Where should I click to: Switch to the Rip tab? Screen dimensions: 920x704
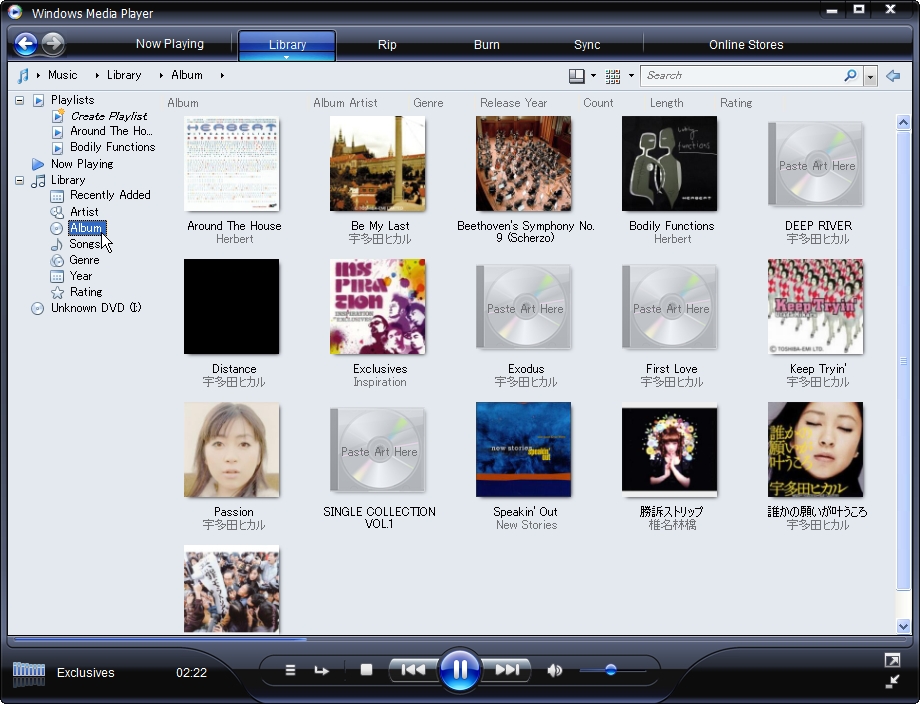(x=387, y=45)
